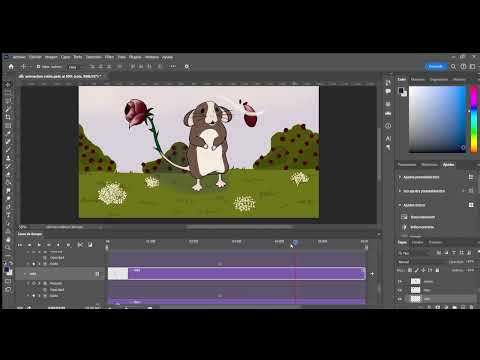Toggle timeline audio playback speaker icon
This screenshot has height=360, width=480.
[58, 245]
